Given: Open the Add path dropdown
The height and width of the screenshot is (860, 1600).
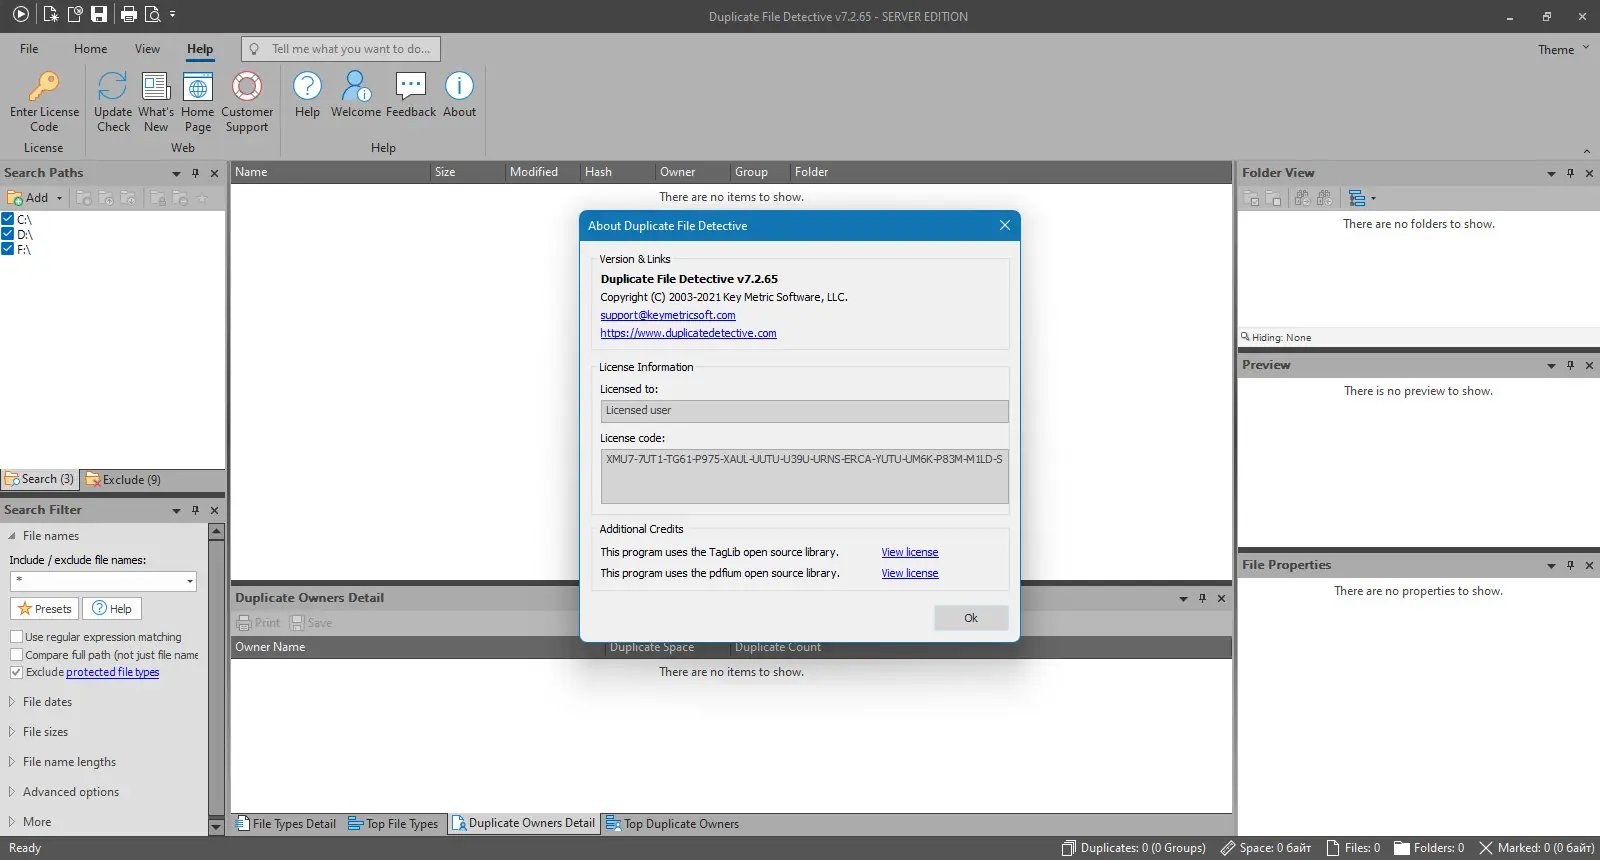Looking at the screenshot, I should pyautogui.click(x=59, y=198).
